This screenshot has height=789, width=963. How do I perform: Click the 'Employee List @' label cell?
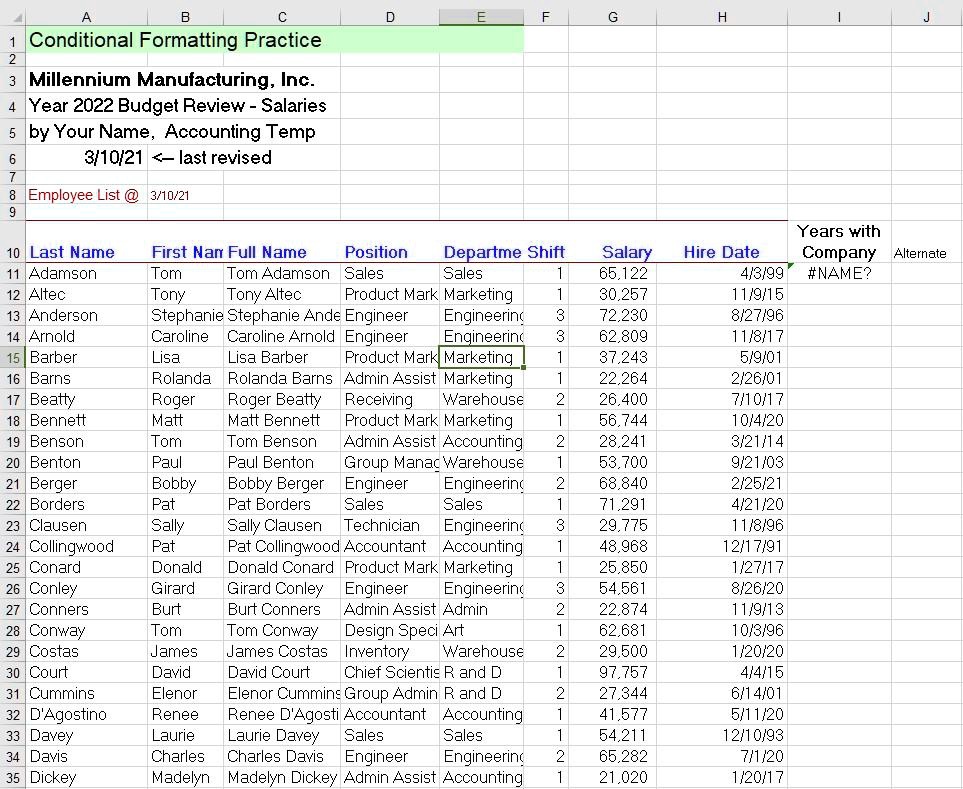[x=83, y=195]
